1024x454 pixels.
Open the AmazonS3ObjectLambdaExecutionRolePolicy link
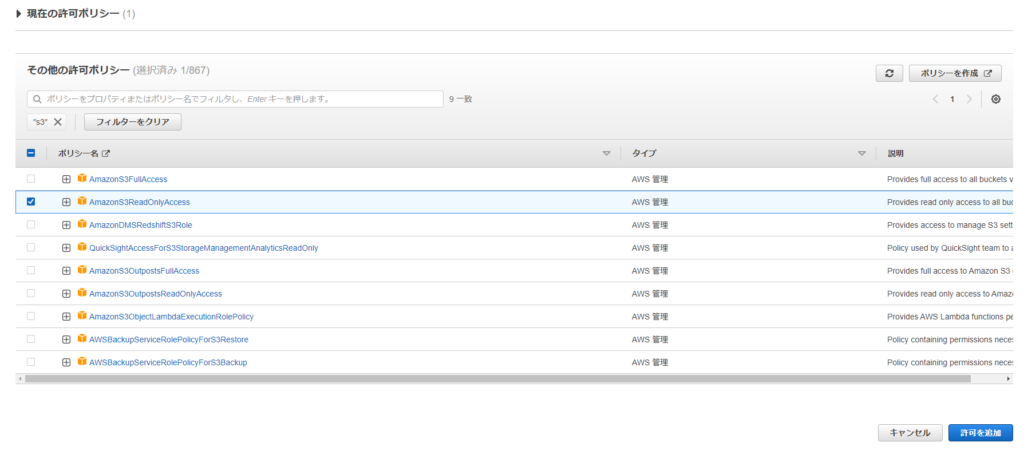pyautogui.click(x=171, y=316)
